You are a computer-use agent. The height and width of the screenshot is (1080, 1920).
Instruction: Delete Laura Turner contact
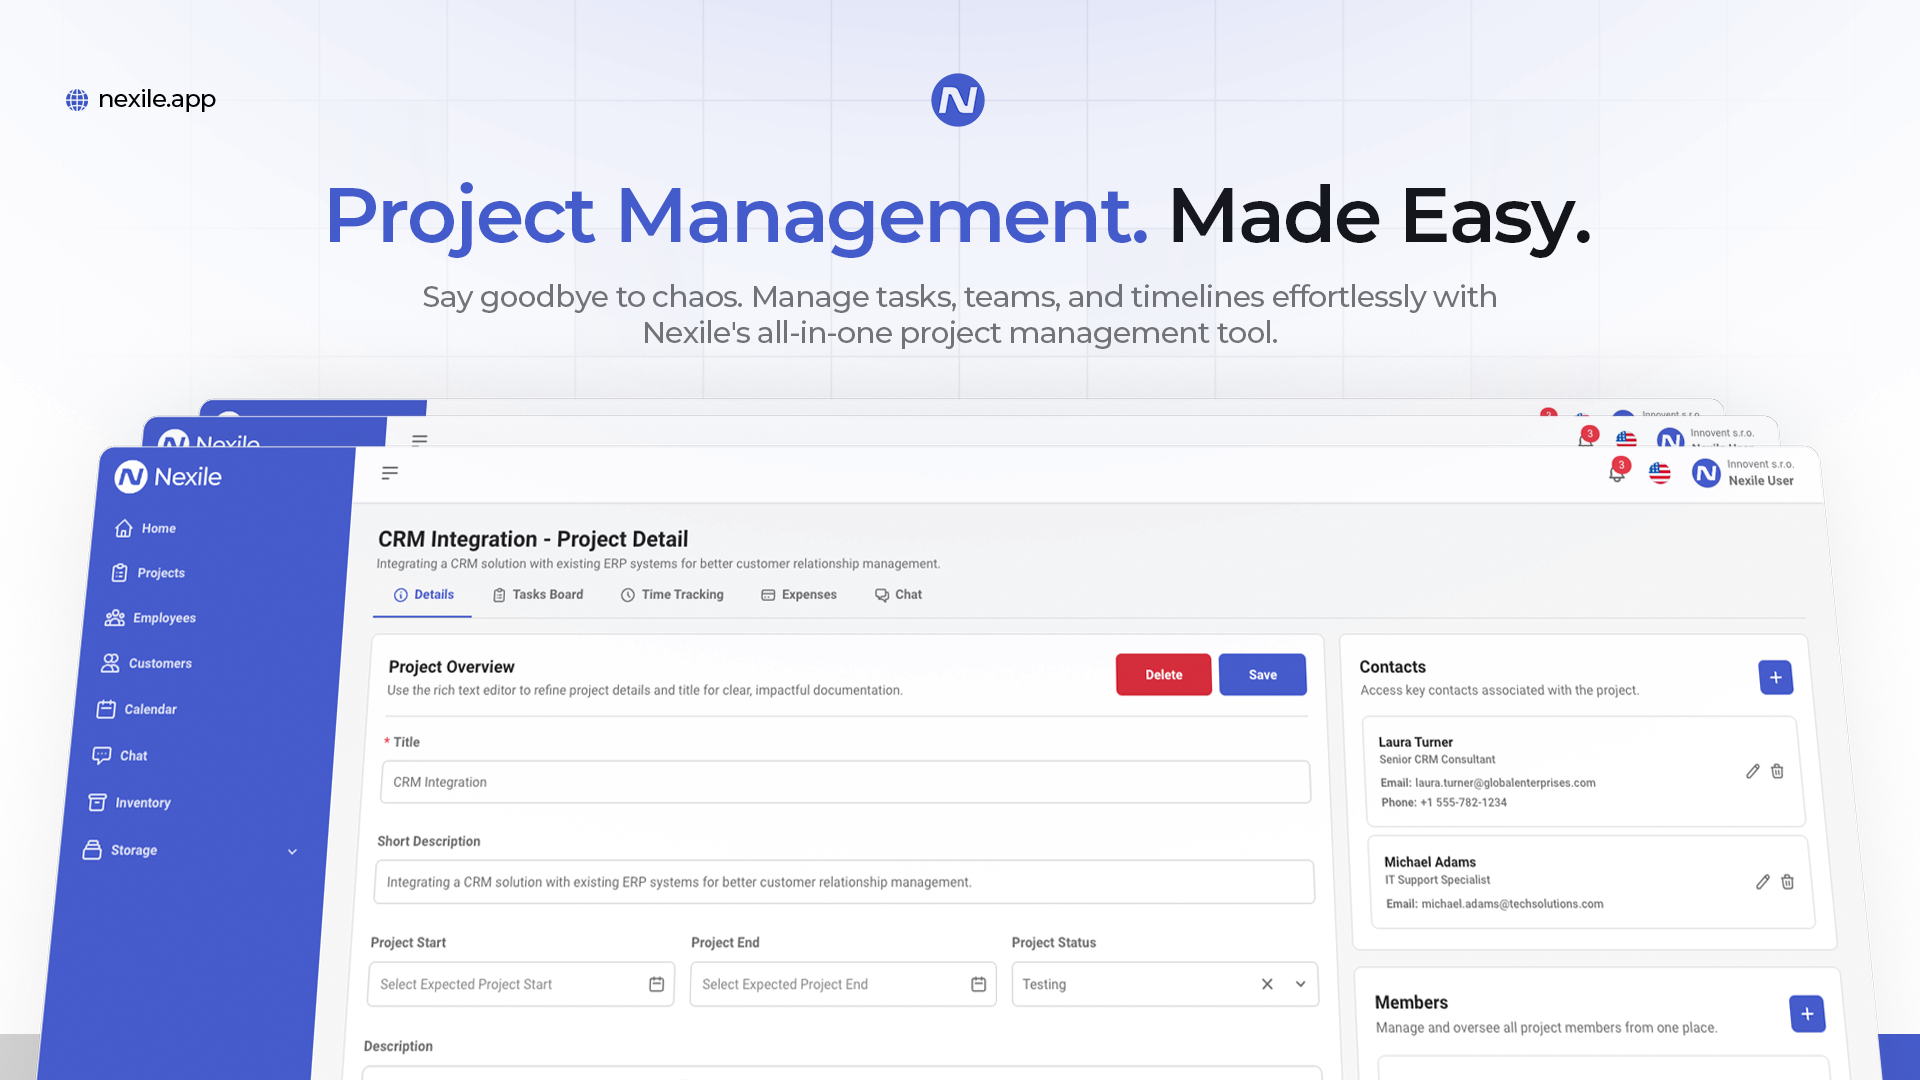[x=1777, y=771]
